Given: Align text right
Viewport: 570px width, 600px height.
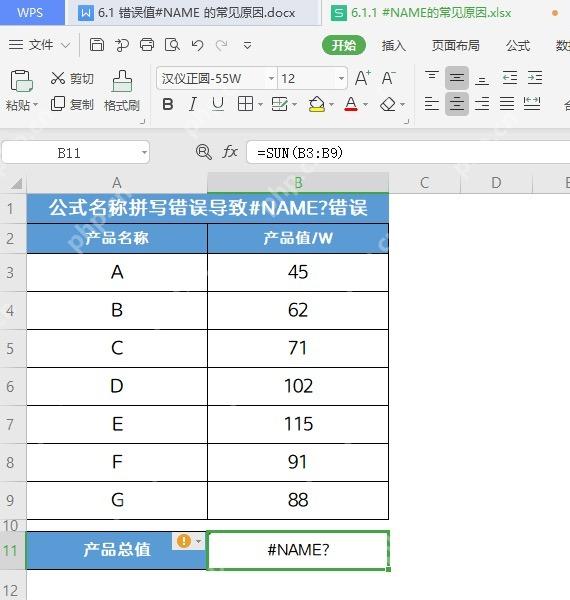Looking at the screenshot, I should tap(482, 104).
